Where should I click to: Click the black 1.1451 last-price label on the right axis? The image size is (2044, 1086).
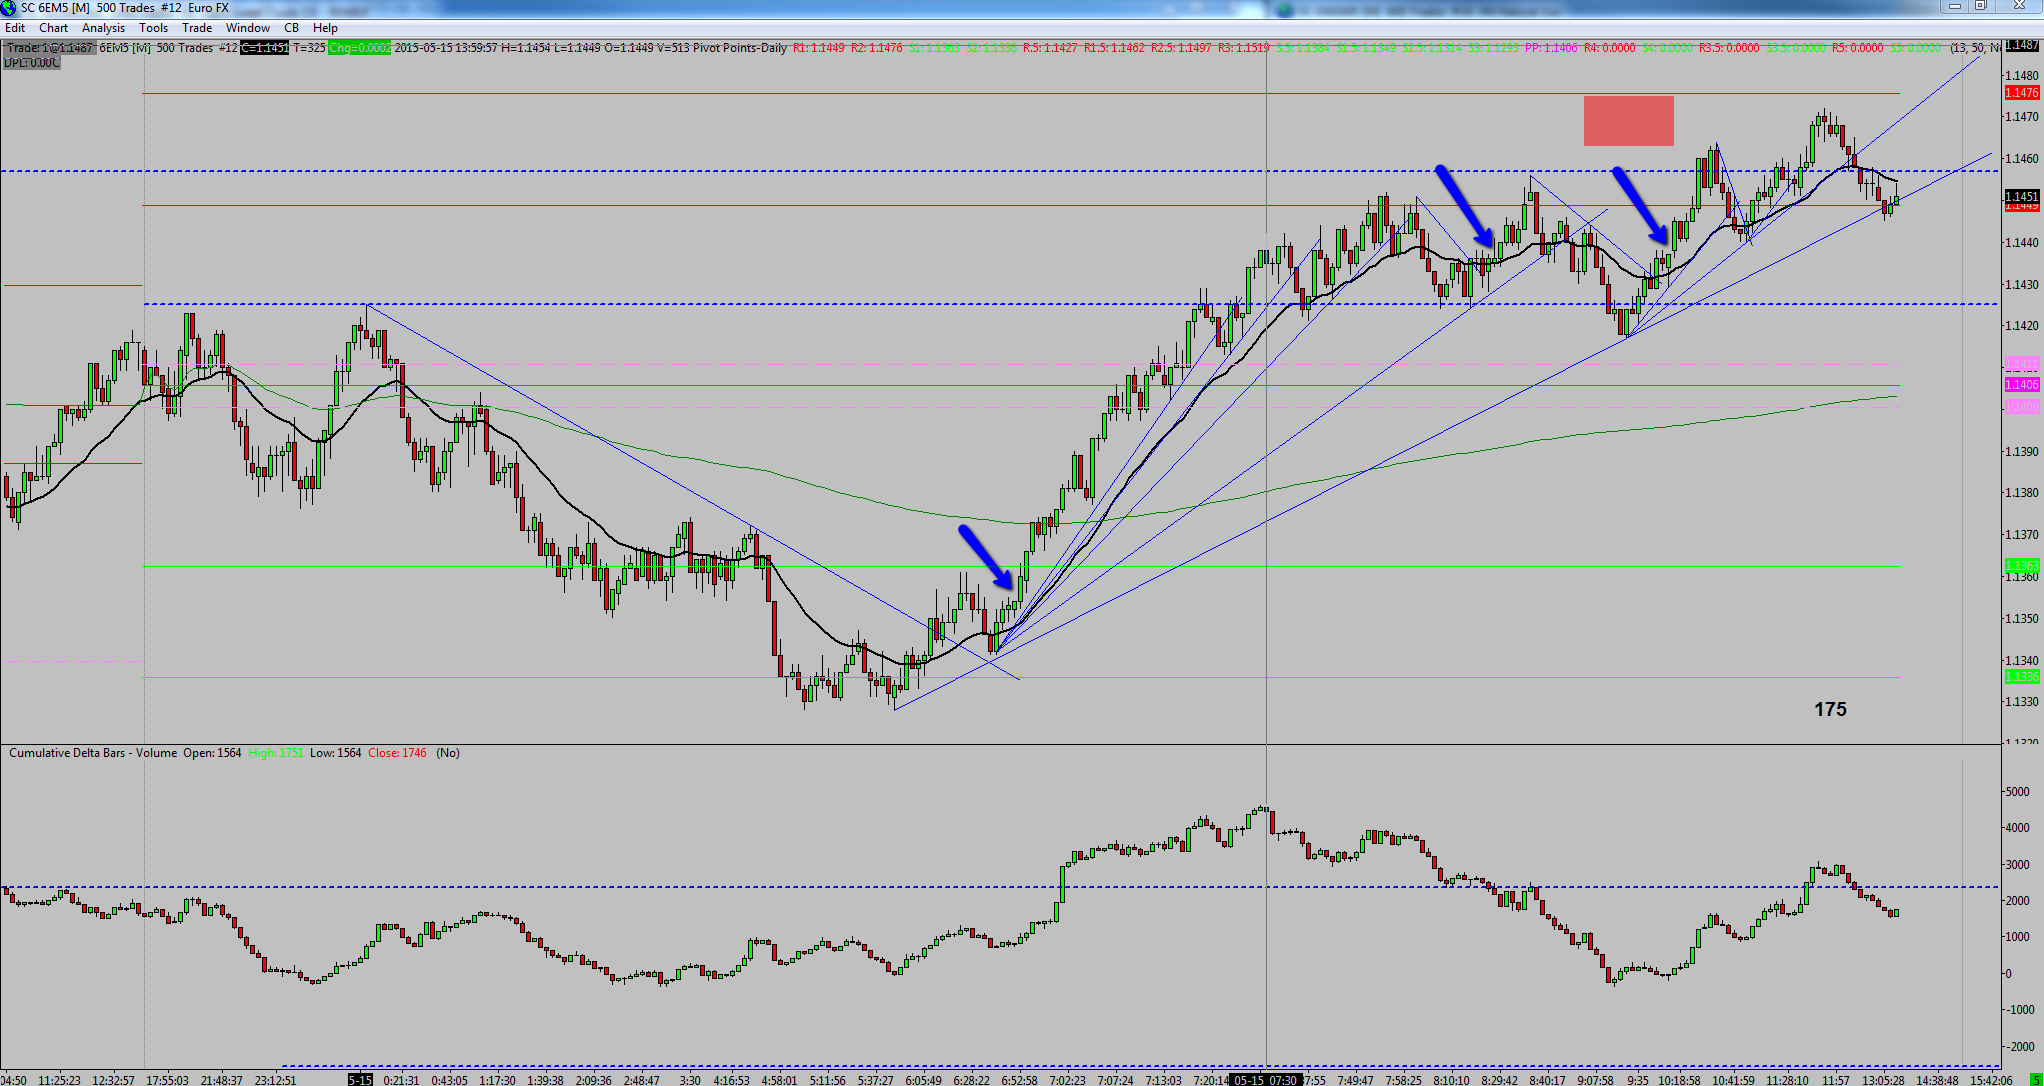click(x=2022, y=196)
